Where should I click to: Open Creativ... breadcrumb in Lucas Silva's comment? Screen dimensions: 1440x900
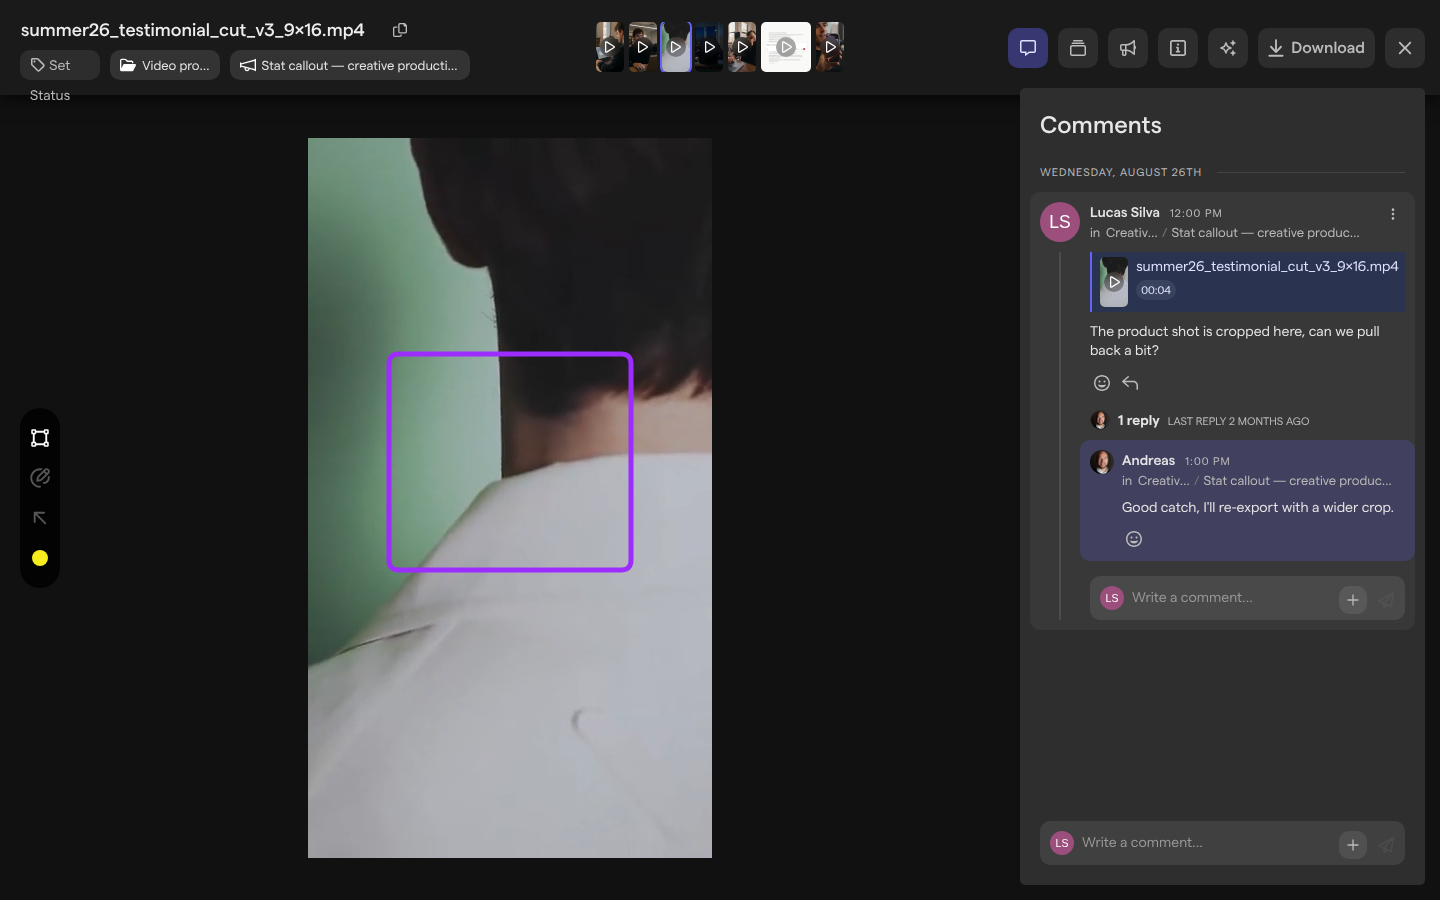point(1131,233)
